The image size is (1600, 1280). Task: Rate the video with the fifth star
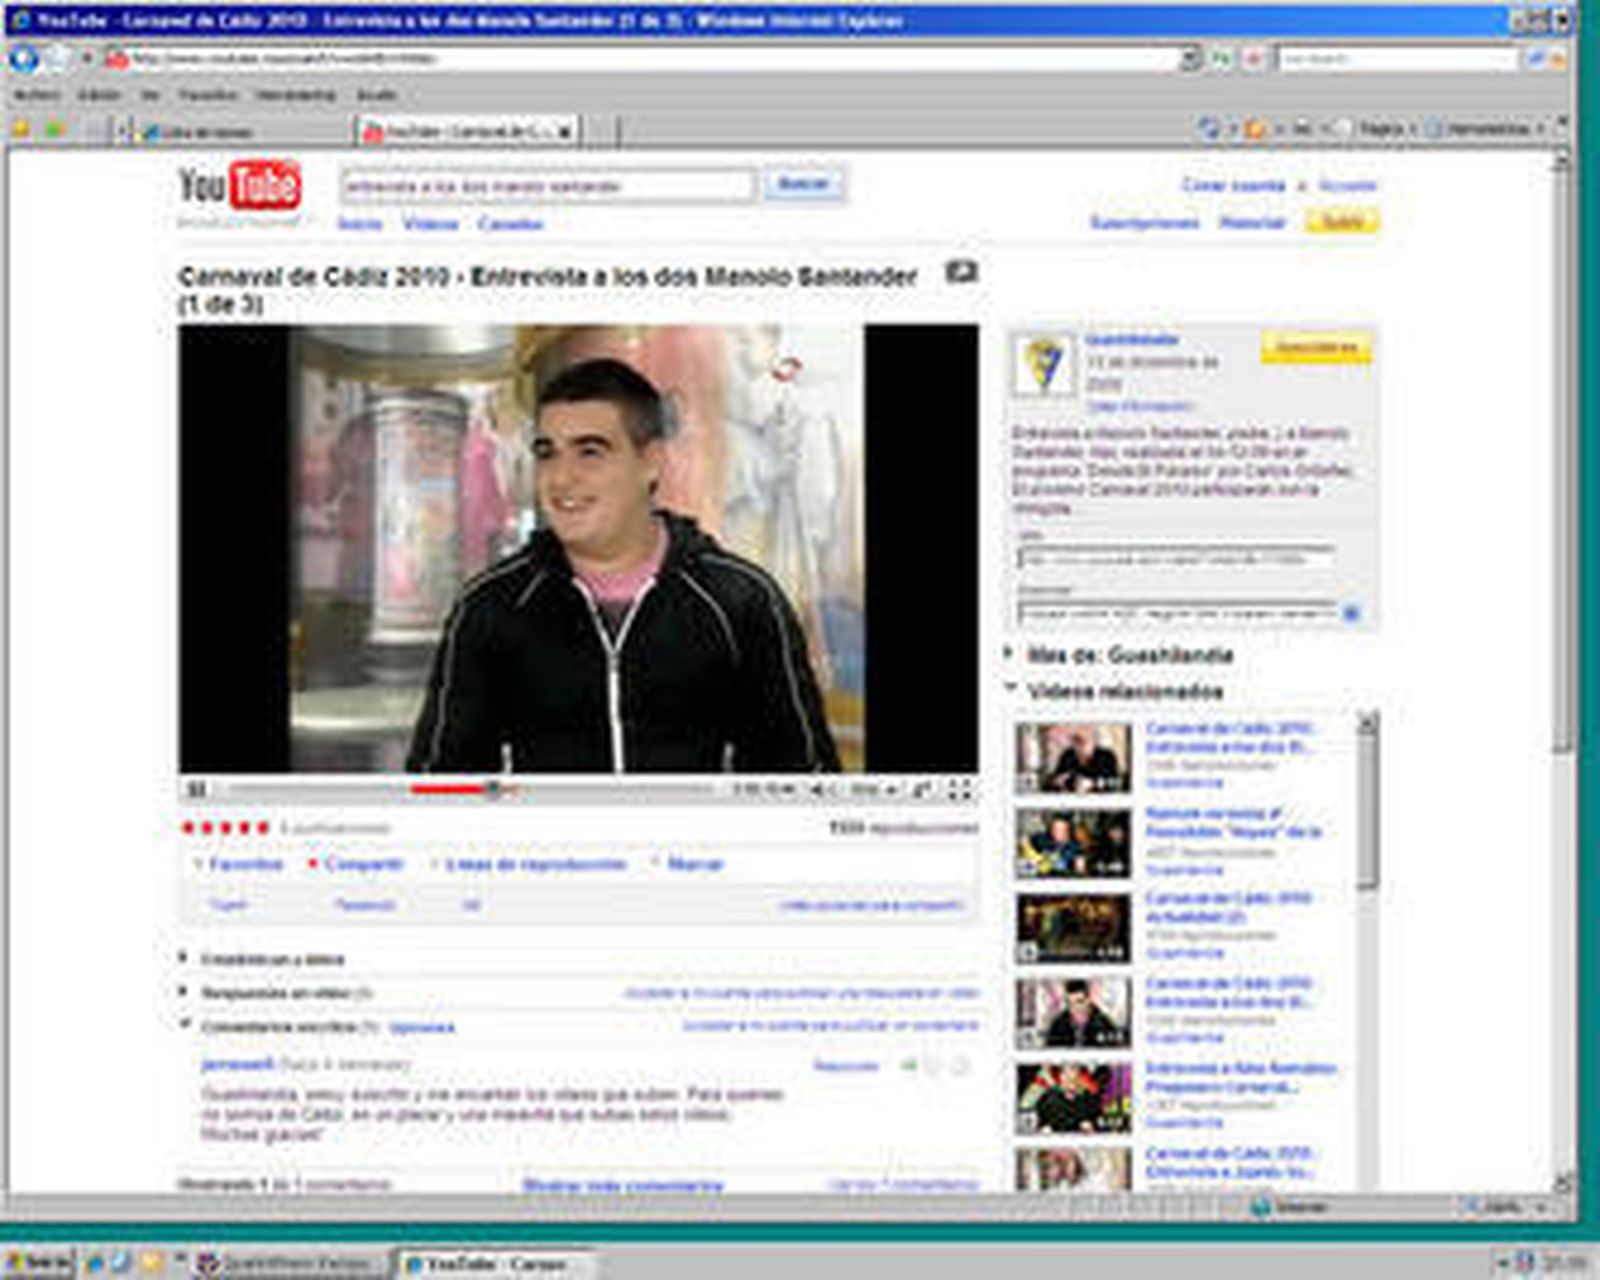263,828
